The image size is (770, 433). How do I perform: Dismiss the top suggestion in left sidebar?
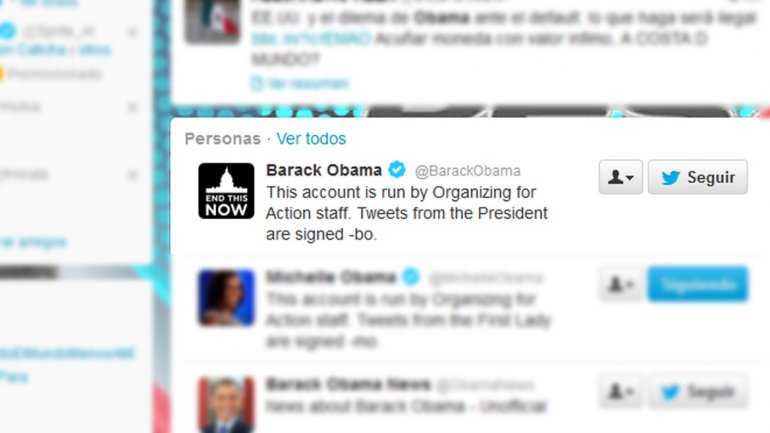pyautogui.click(x=132, y=32)
